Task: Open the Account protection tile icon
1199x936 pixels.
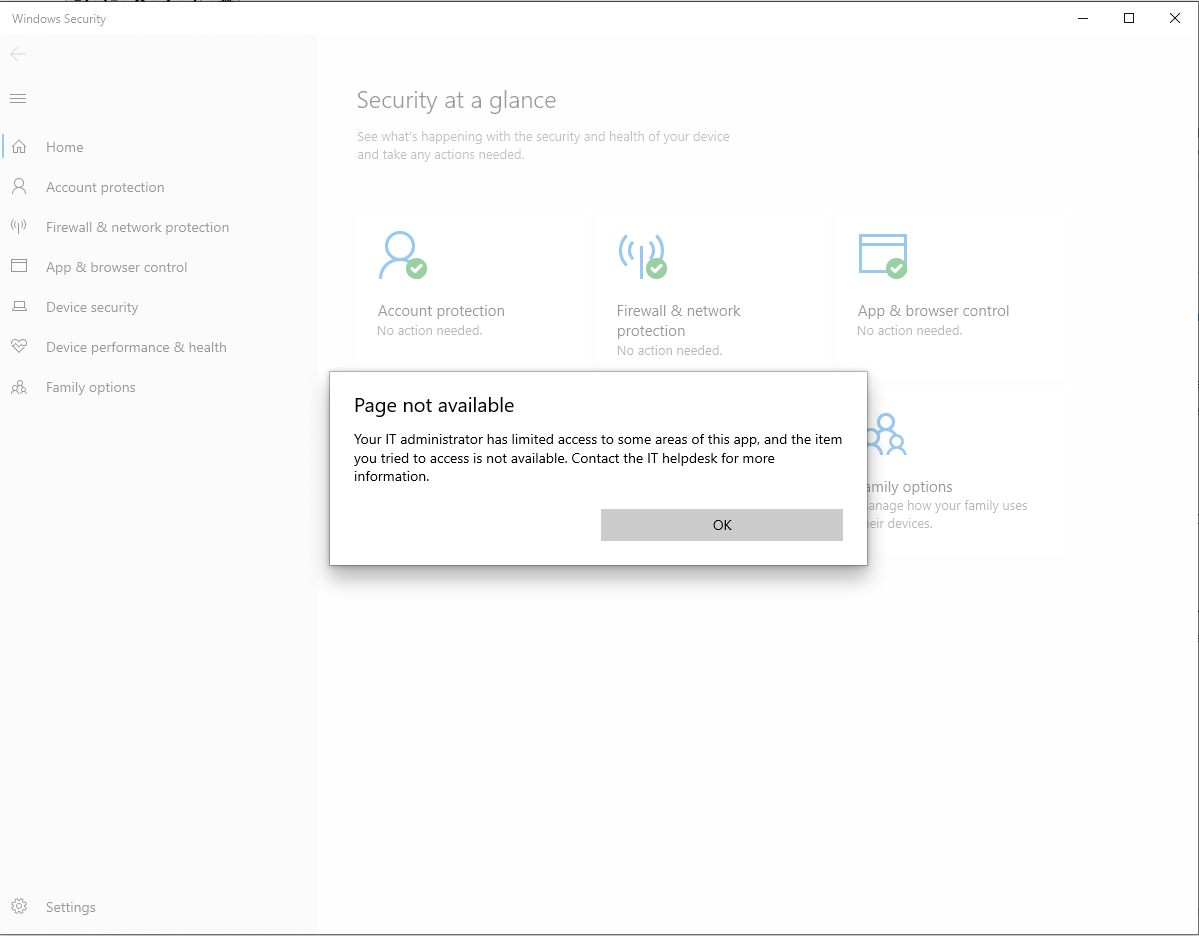Action: coord(403,255)
